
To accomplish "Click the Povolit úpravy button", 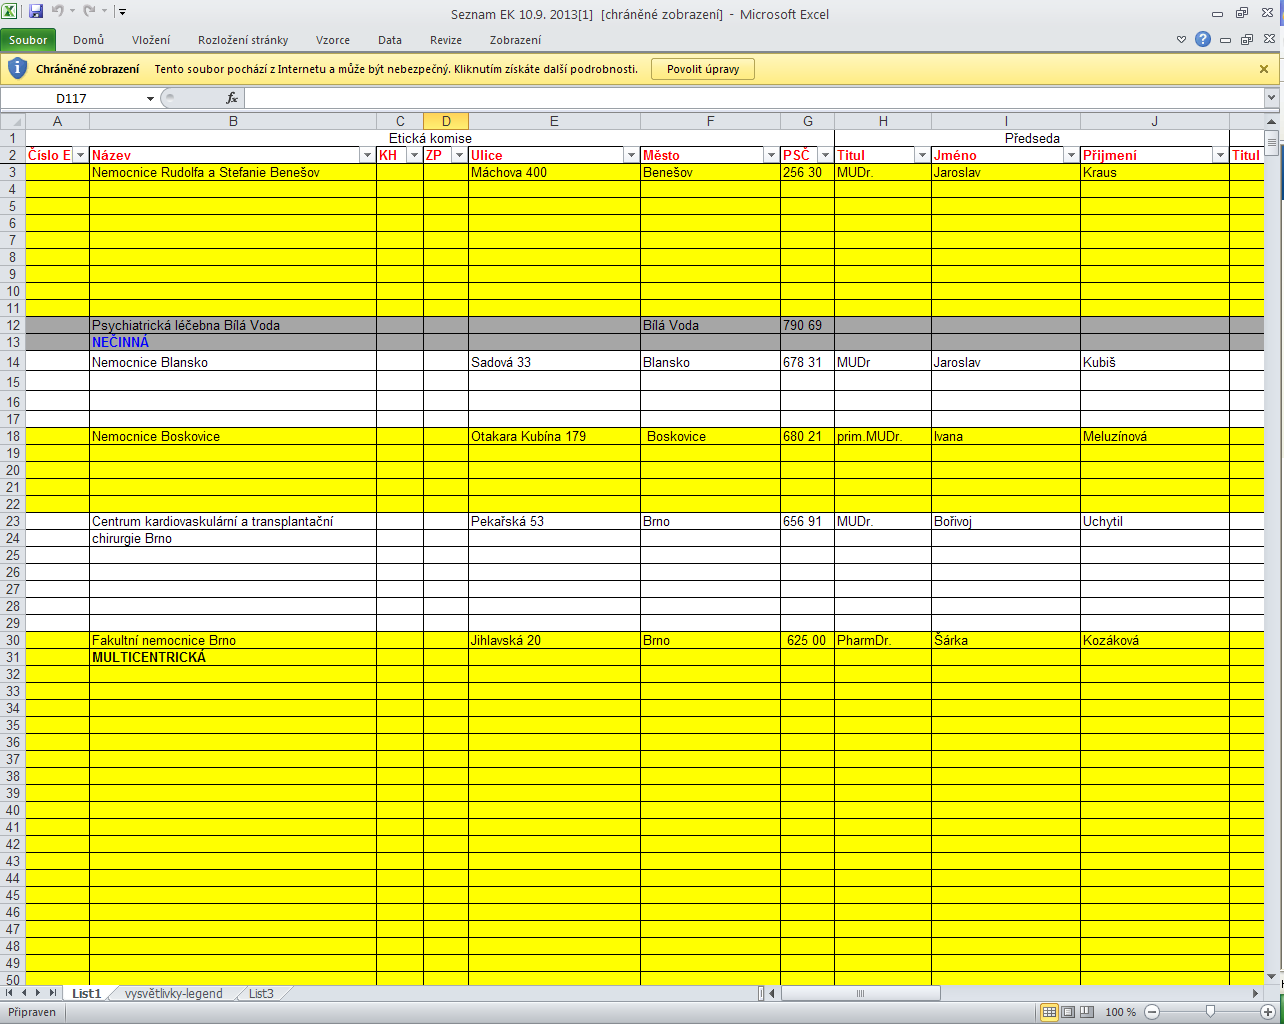I will click(x=703, y=69).
